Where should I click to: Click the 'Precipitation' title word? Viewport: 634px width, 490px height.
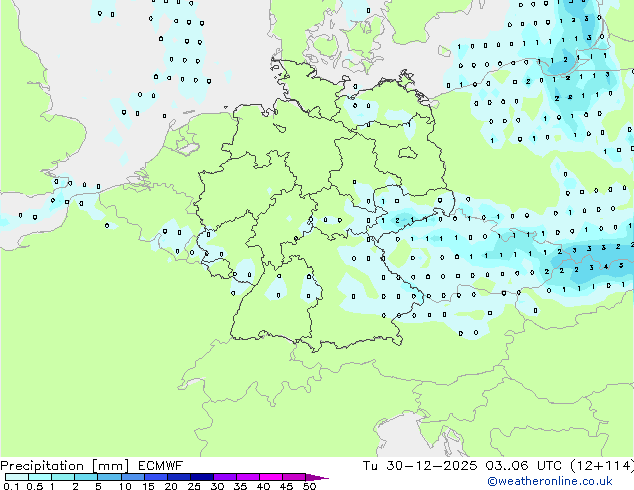42,466
